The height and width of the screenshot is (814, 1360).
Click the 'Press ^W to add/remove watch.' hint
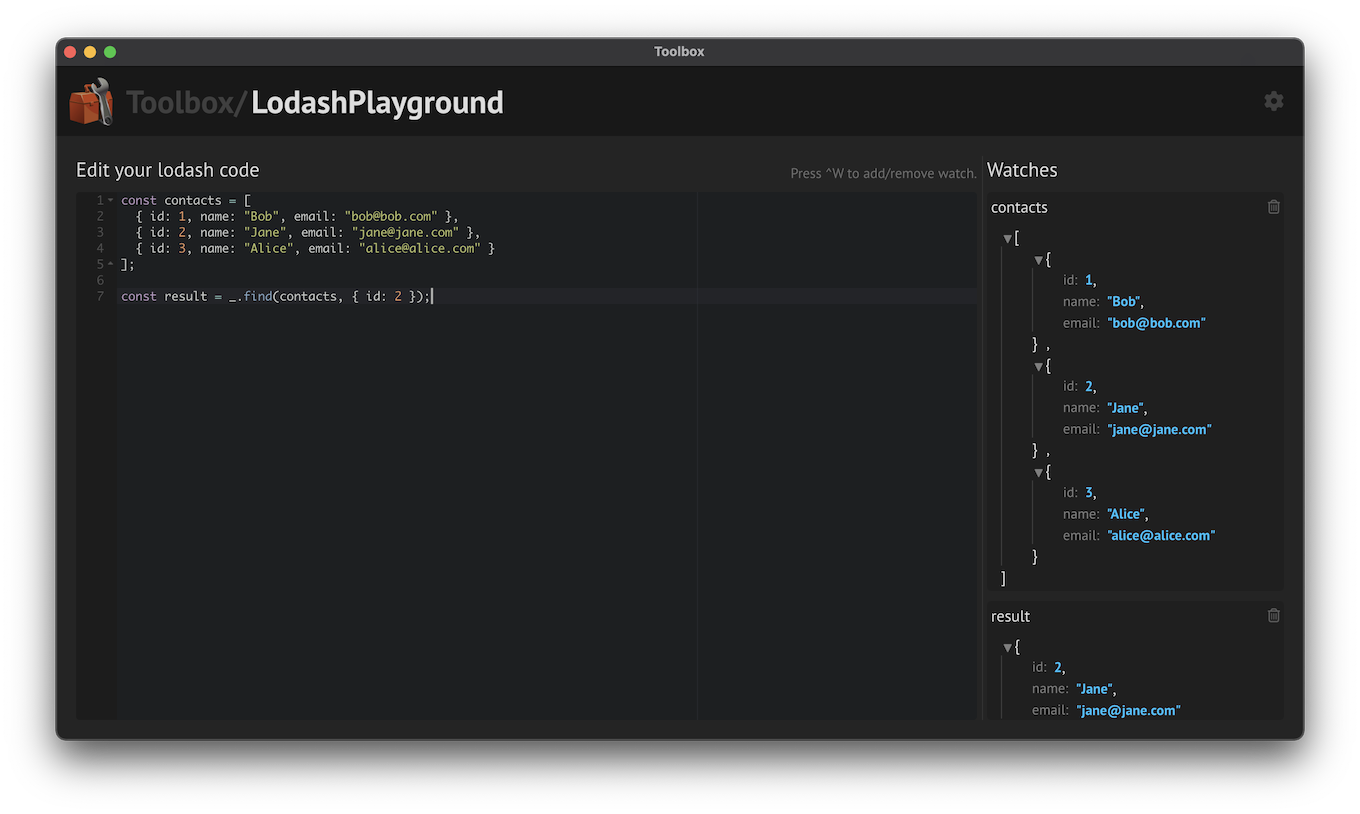point(883,173)
